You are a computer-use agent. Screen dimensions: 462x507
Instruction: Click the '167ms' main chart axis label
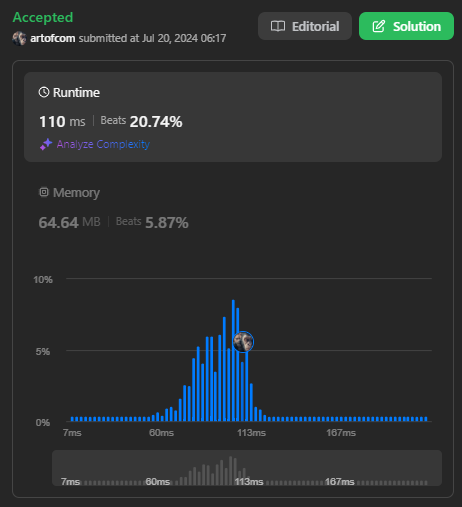(341, 433)
